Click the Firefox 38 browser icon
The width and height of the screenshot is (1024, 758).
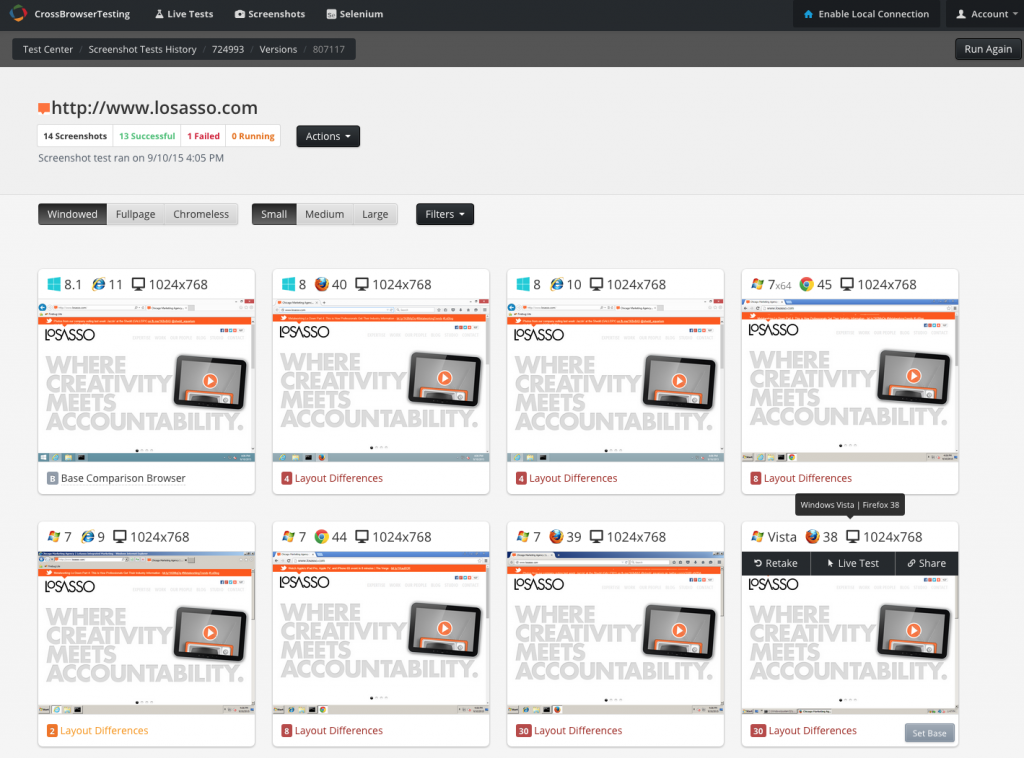click(812, 537)
